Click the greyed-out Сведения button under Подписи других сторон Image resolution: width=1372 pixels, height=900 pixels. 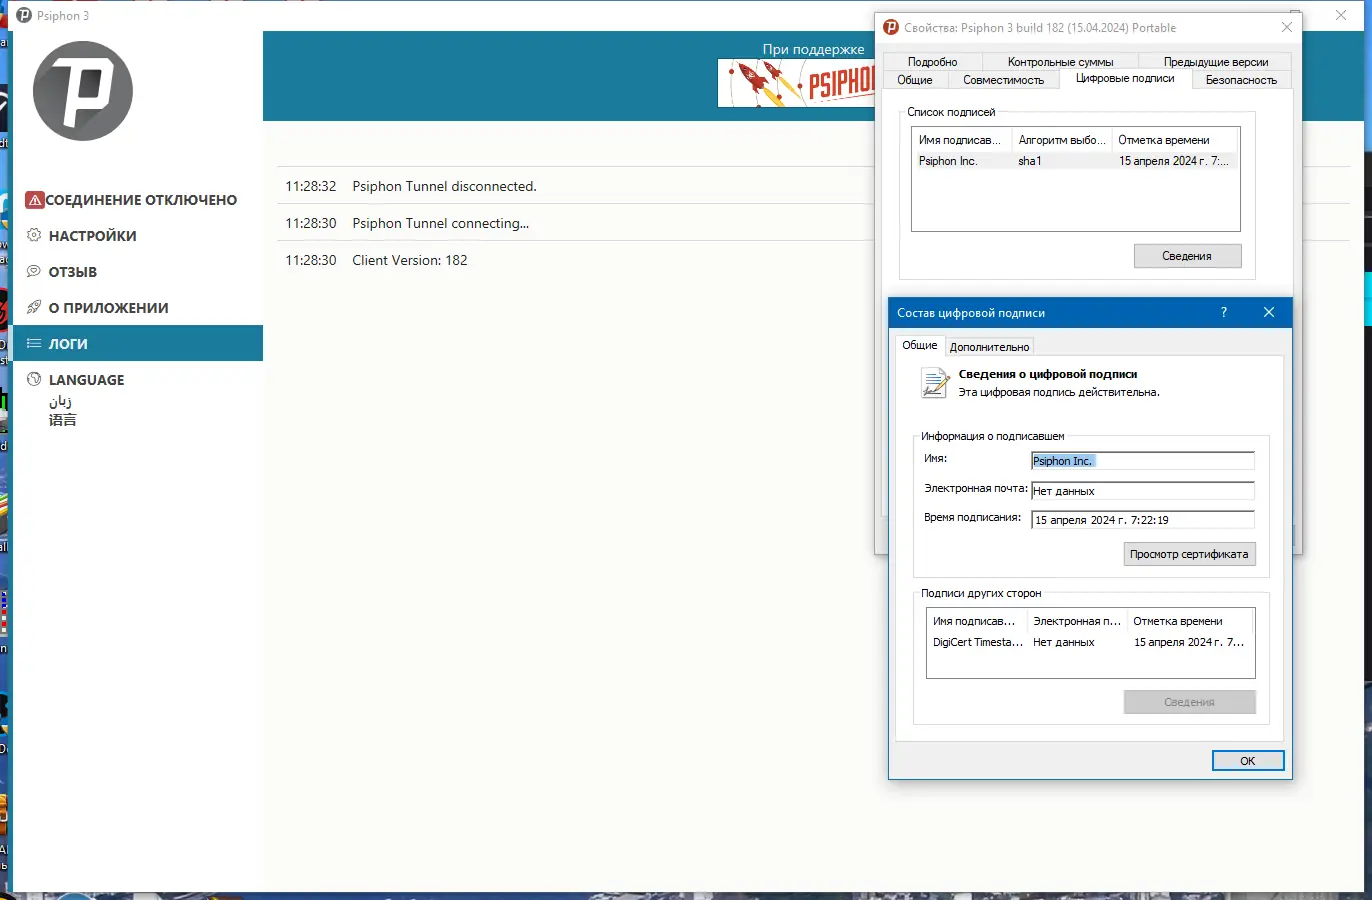click(x=1189, y=702)
